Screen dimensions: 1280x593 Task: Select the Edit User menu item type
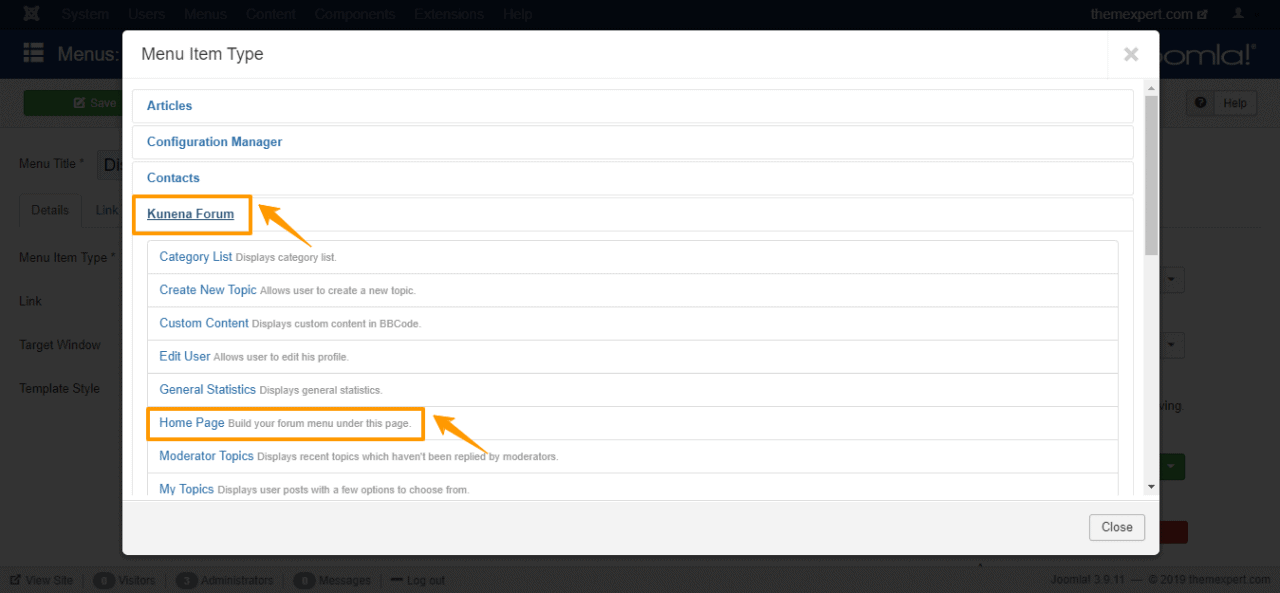pyautogui.click(x=185, y=356)
